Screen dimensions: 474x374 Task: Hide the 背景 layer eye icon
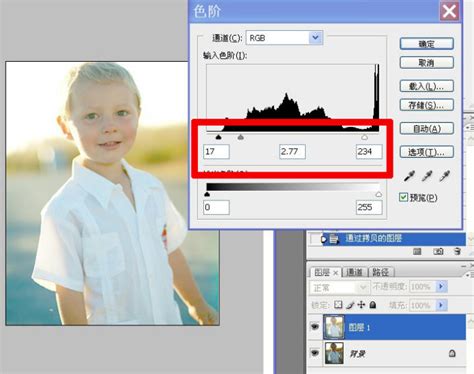tap(315, 353)
